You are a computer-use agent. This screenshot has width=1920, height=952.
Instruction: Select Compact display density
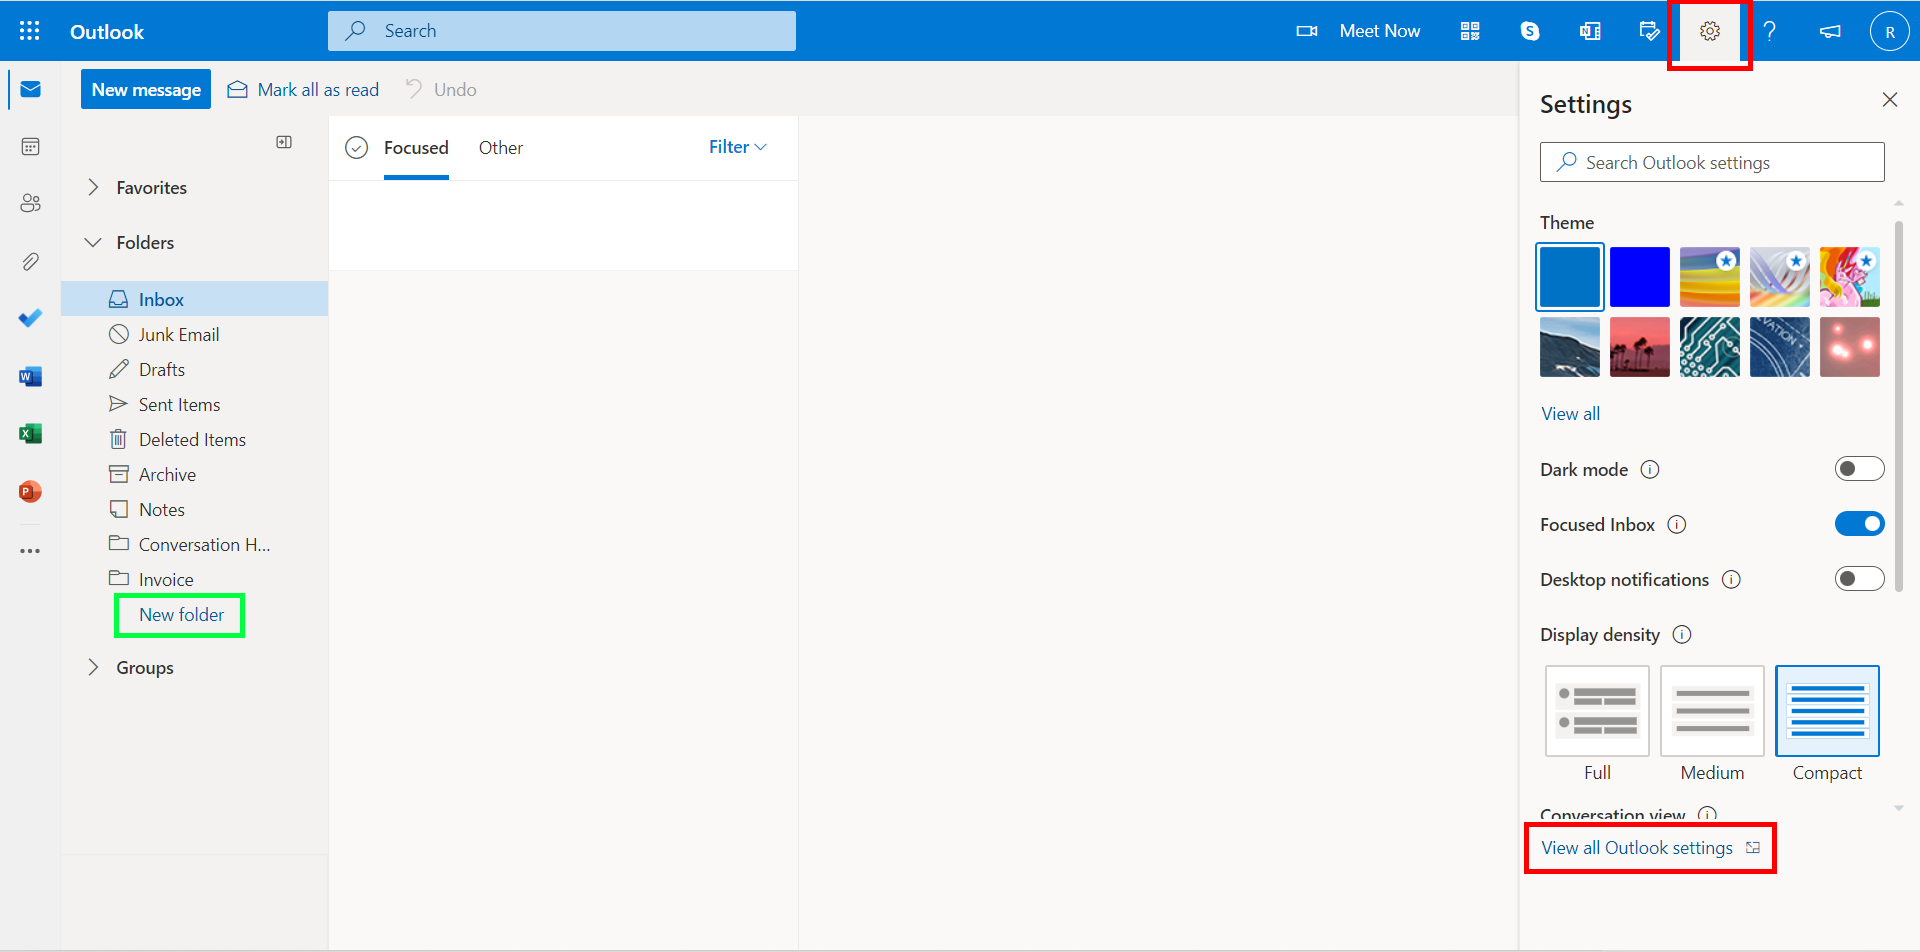(x=1827, y=711)
